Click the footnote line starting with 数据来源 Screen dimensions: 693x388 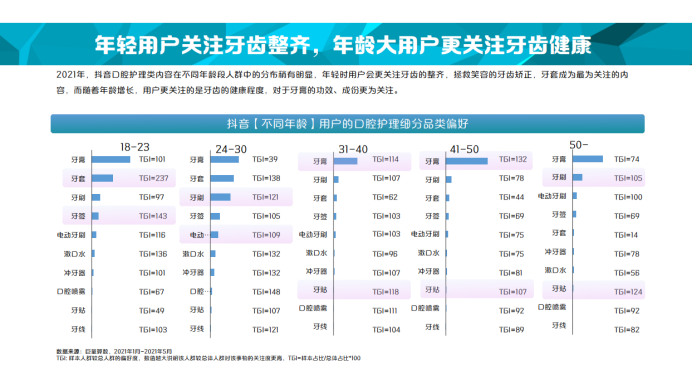114,352
